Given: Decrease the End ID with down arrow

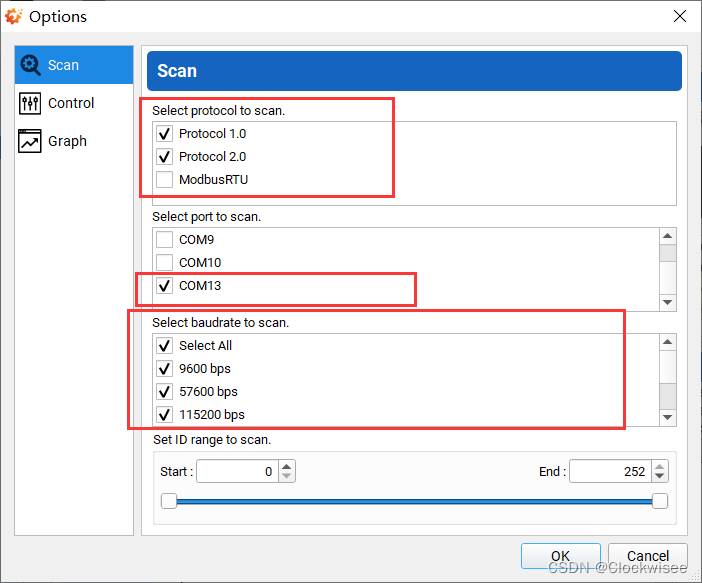Looking at the screenshot, I should point(659,477).
